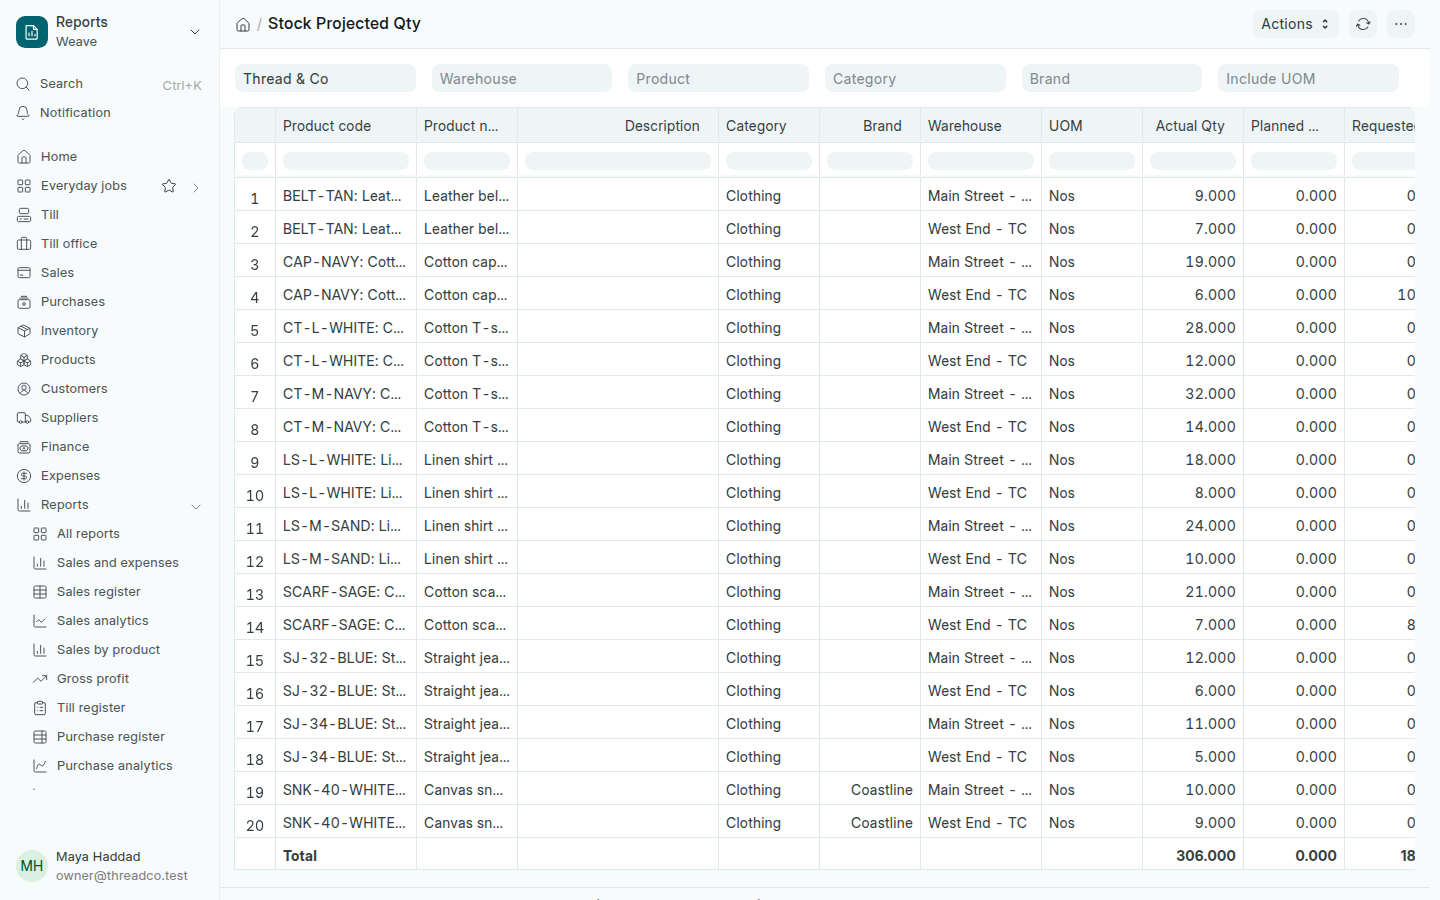Open Sales by product report
The width and height of the screenshot is (1440, 900).
[x=117, y=650]
